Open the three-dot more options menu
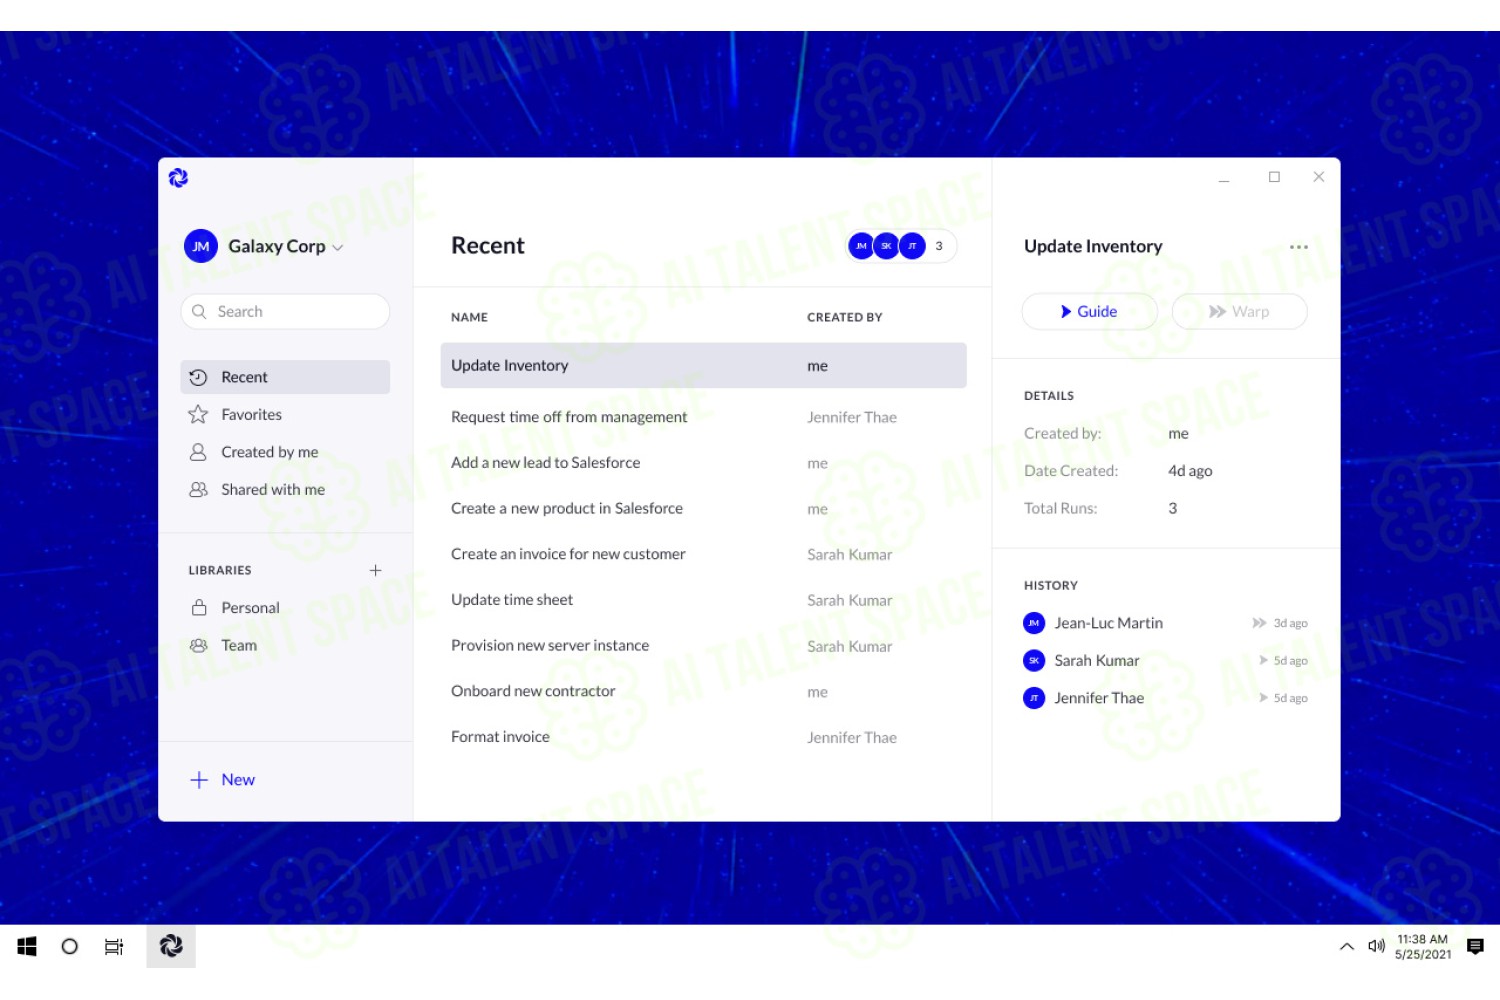 pyautogui.click(x=1299, y=247)
